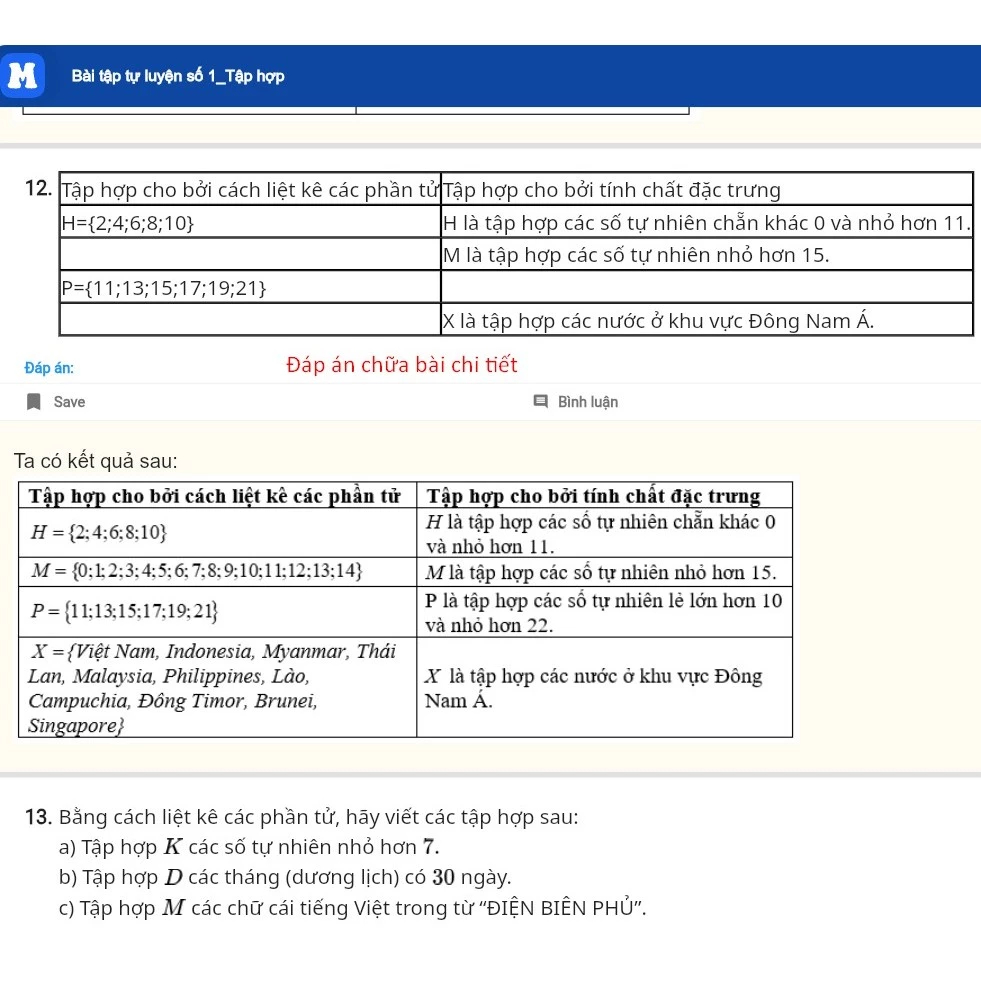The width and height of the screenshot is (981, 981).
Task: Click the answer table M = {0;1;2;...14} row
Action: [x=405, y=572]
